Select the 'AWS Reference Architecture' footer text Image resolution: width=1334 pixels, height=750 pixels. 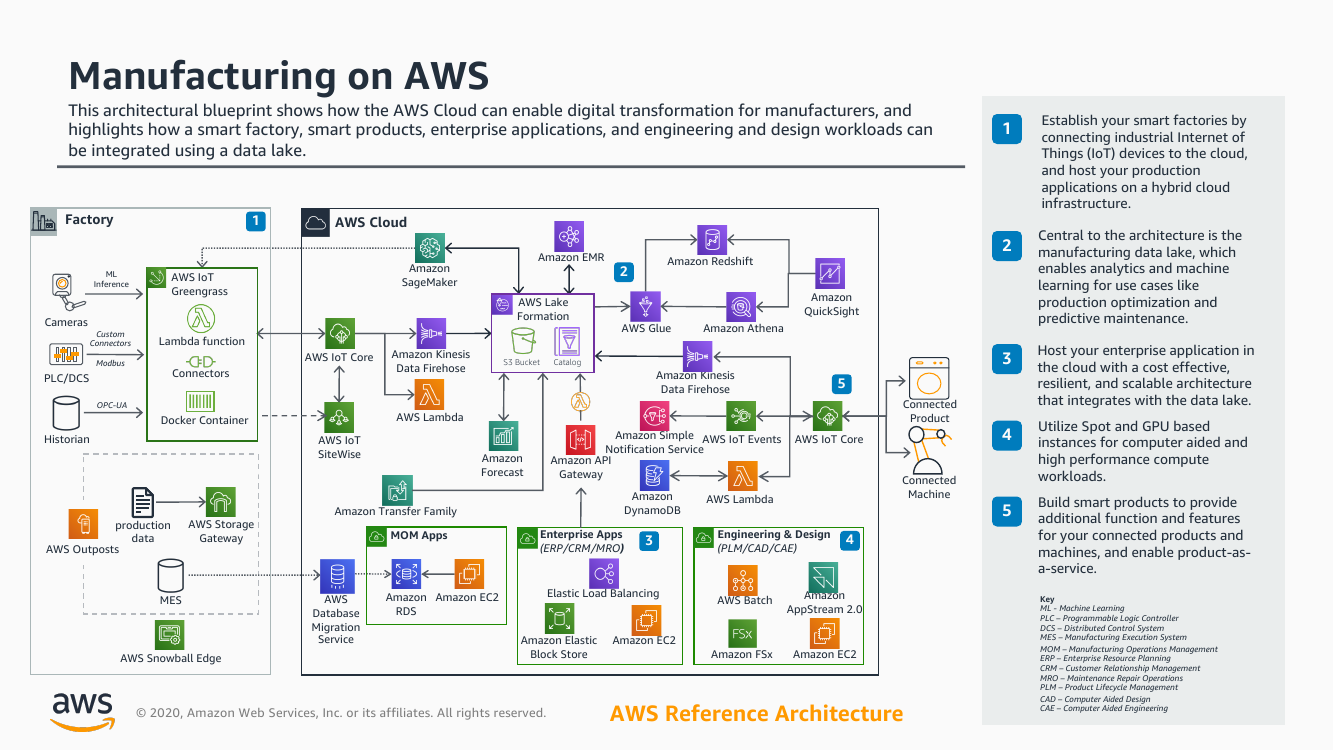pyautogui.click(x=756, y=714)
